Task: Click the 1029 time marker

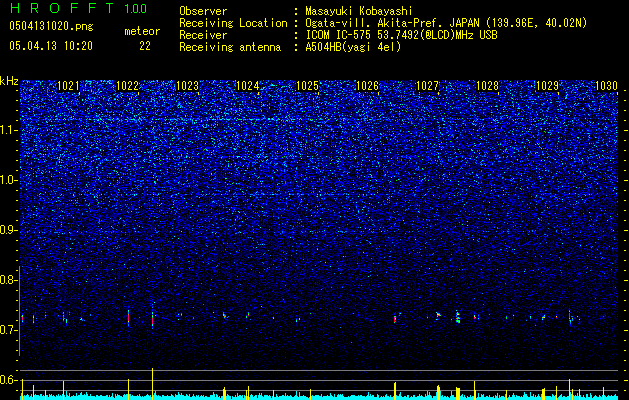Action: click(547, 86)
